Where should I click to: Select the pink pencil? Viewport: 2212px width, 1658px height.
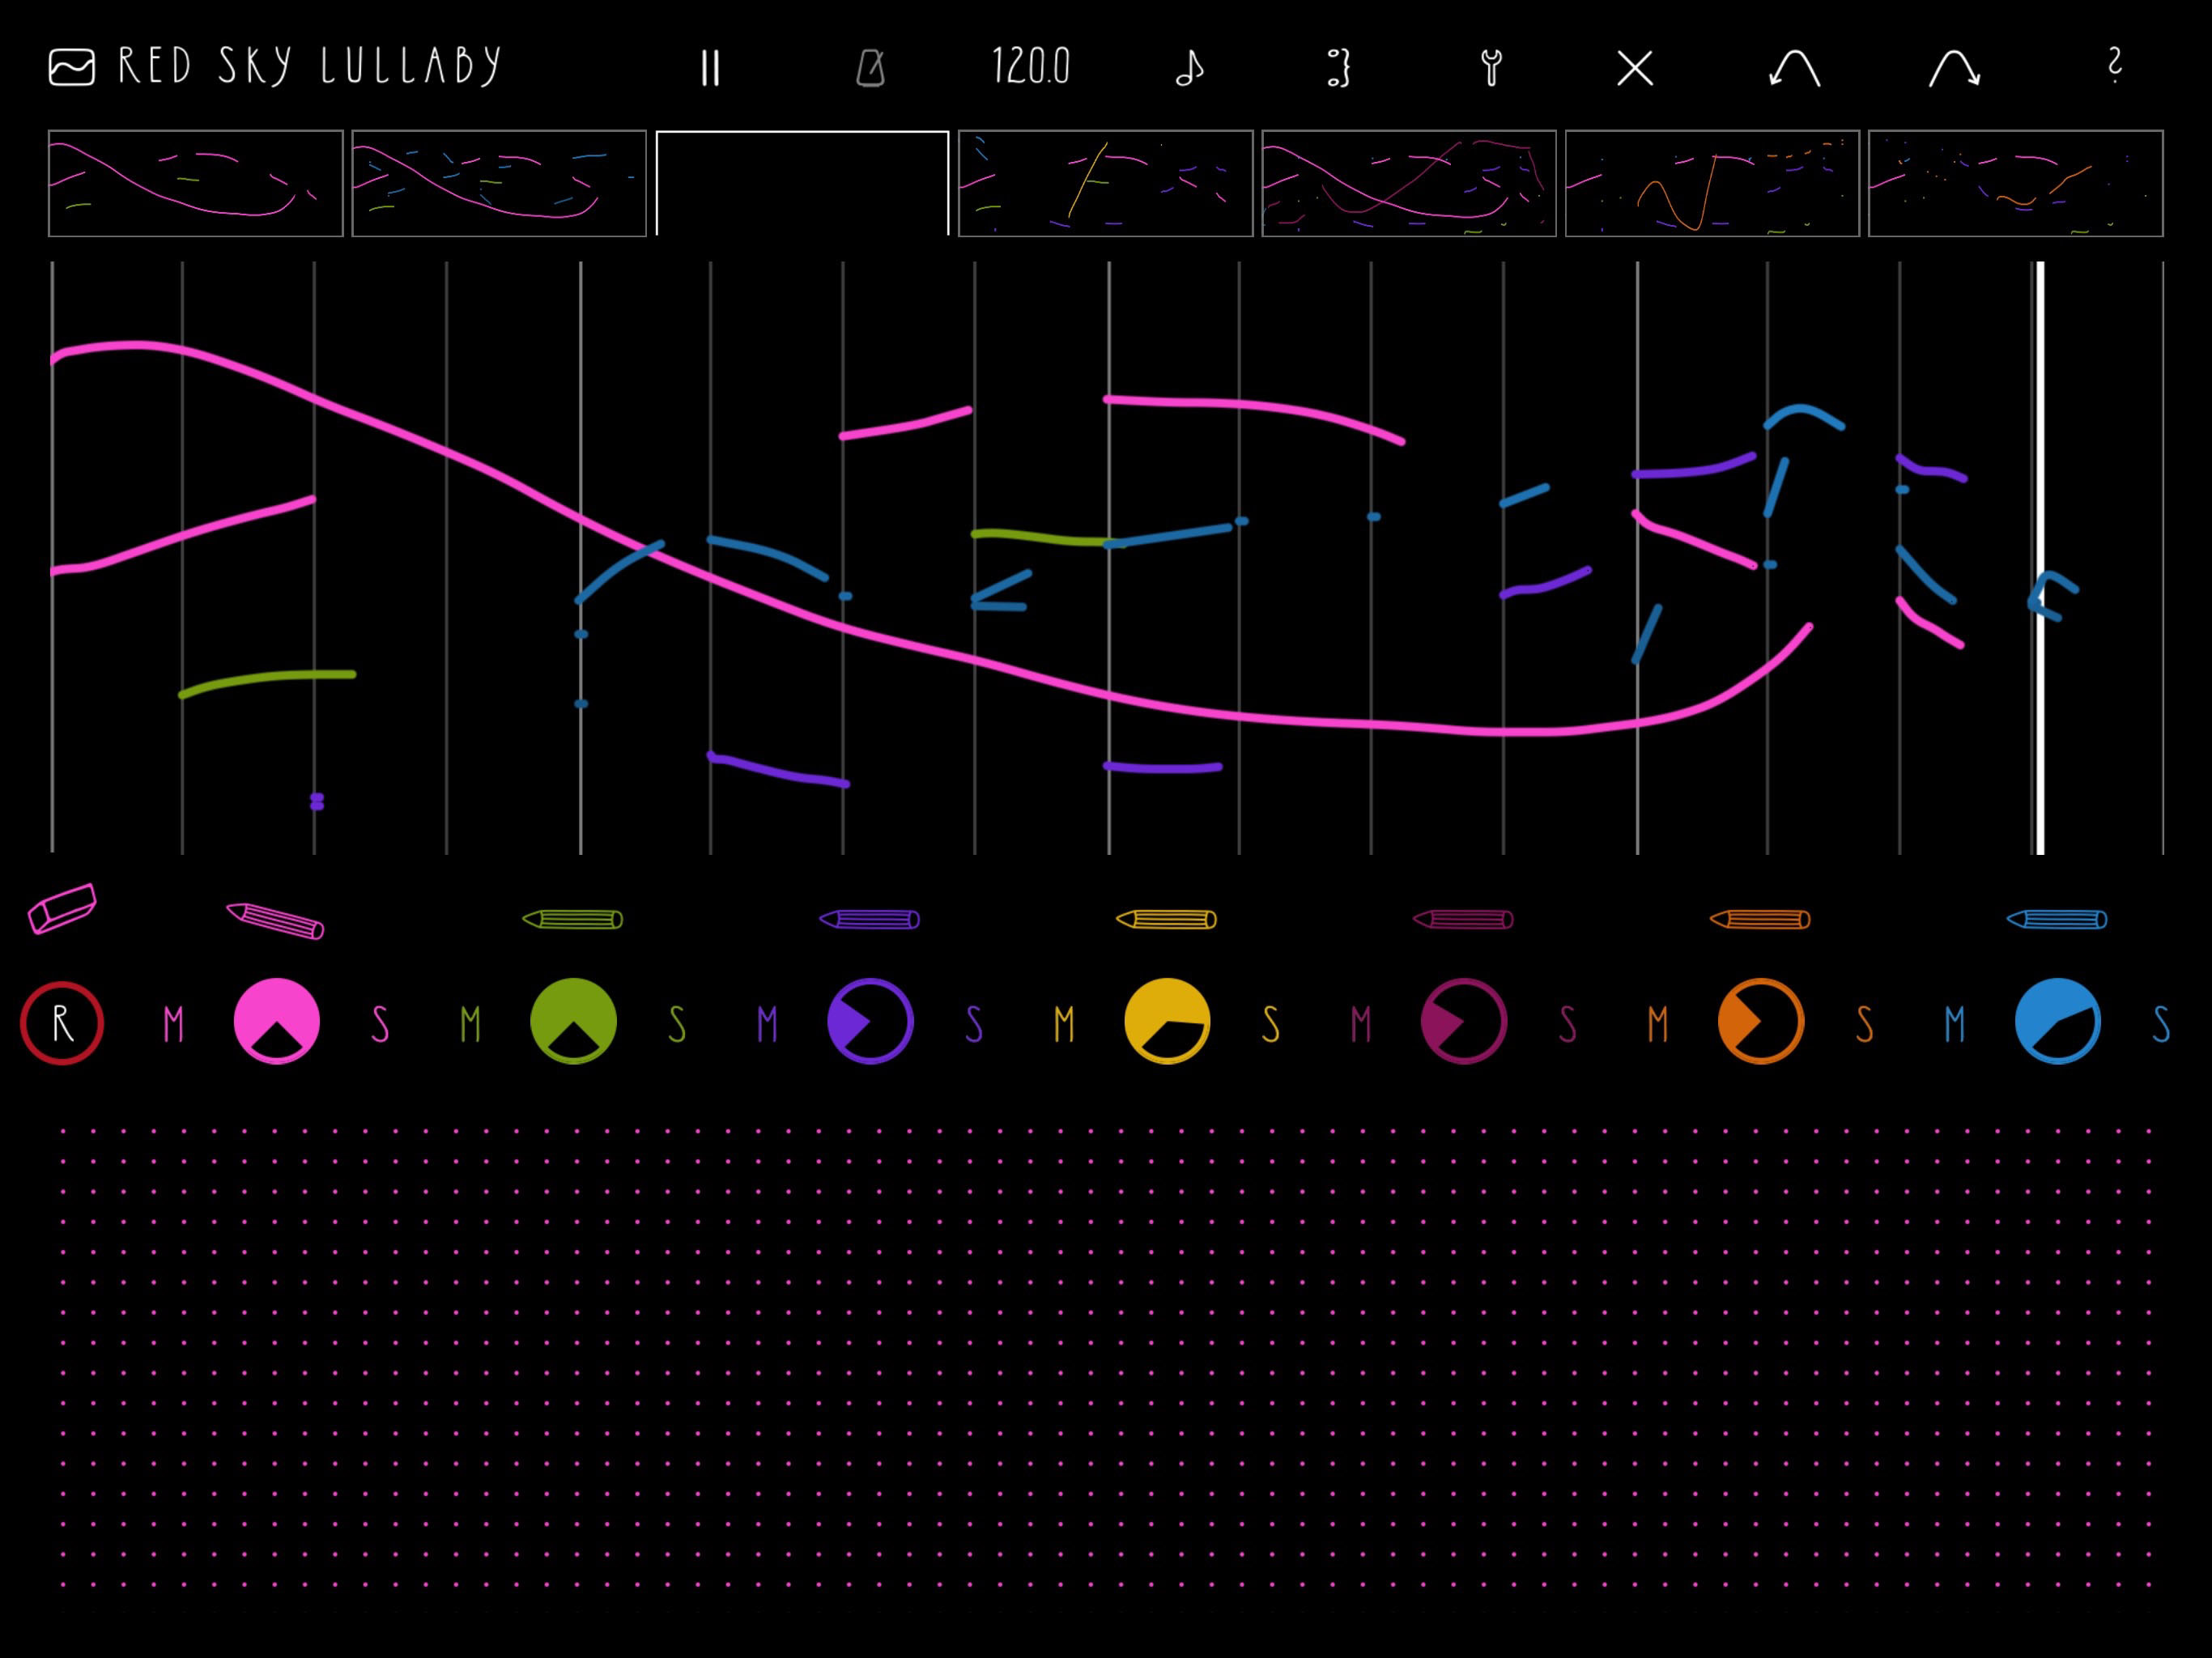coord(275,920)
